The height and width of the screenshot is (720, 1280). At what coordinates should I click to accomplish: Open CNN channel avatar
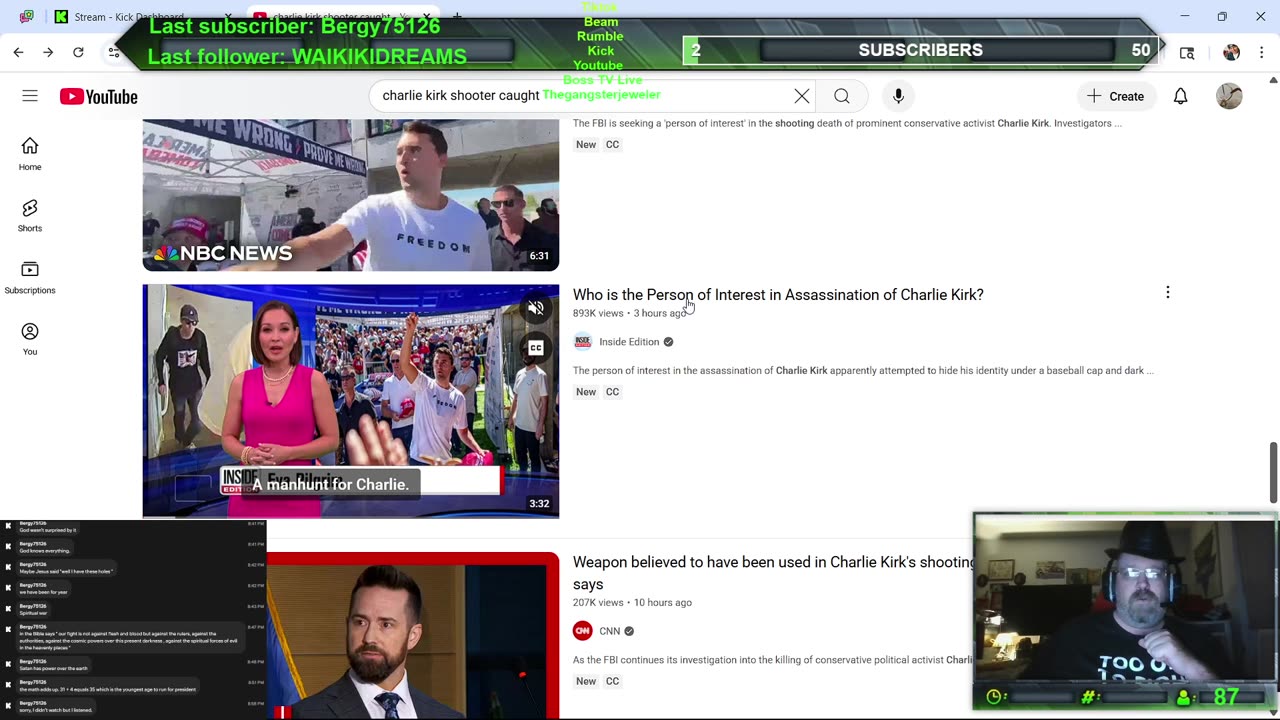click(582, 631)
